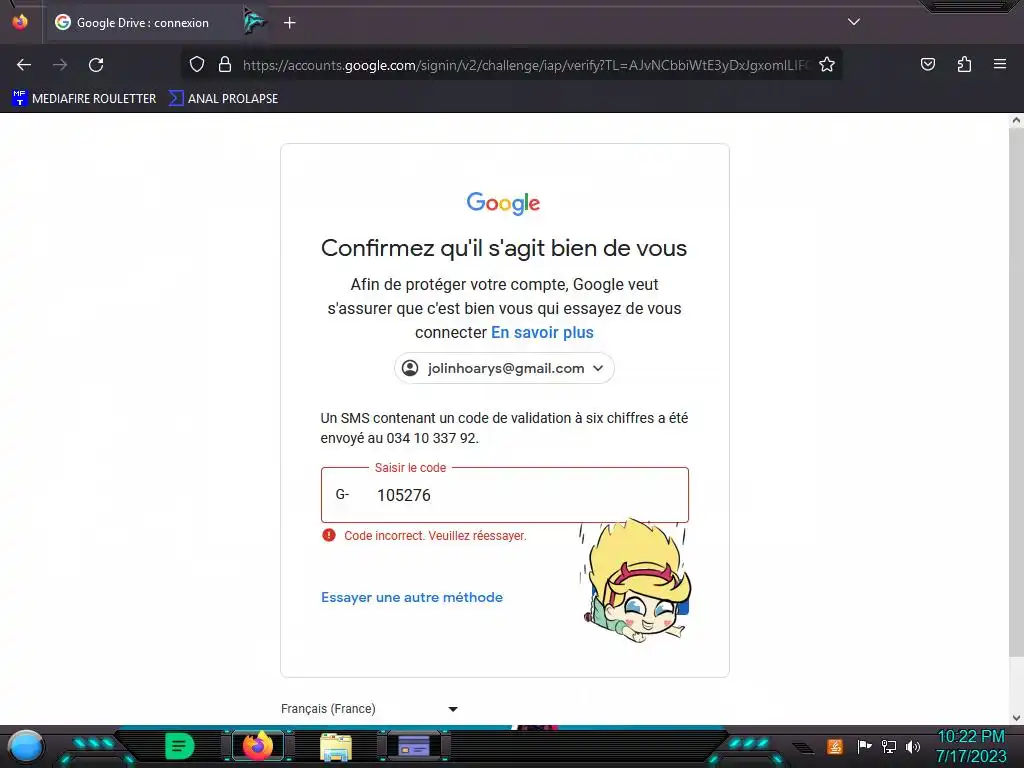Bookmark this page with the star icon
This screenshot has height=768, width=1024.
(x=827, y=64)
